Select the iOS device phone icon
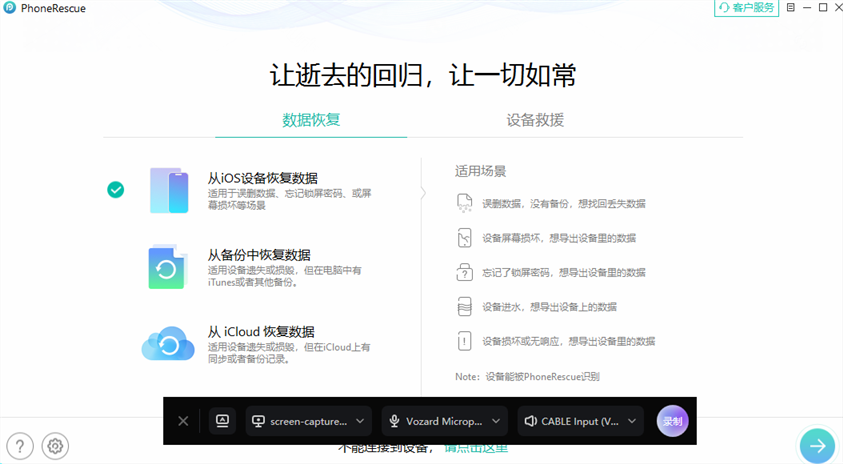Screen dimensions: 843x464 click(169, 190)
